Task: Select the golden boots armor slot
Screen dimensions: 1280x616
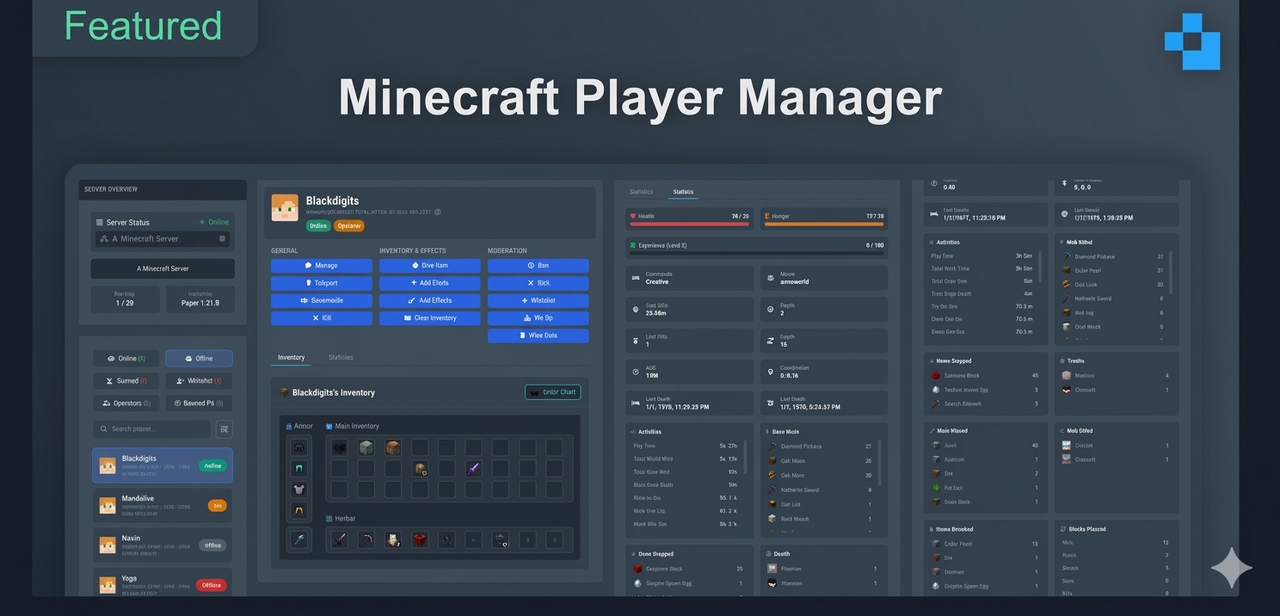Action: coord(298,511)
